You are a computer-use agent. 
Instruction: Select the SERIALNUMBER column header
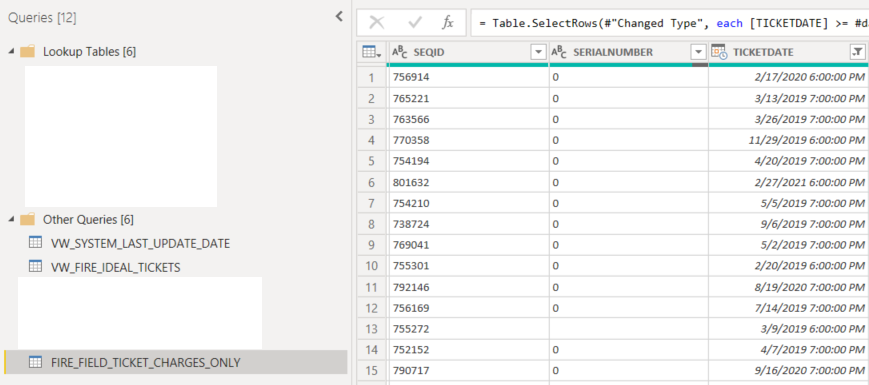(628, 52)
